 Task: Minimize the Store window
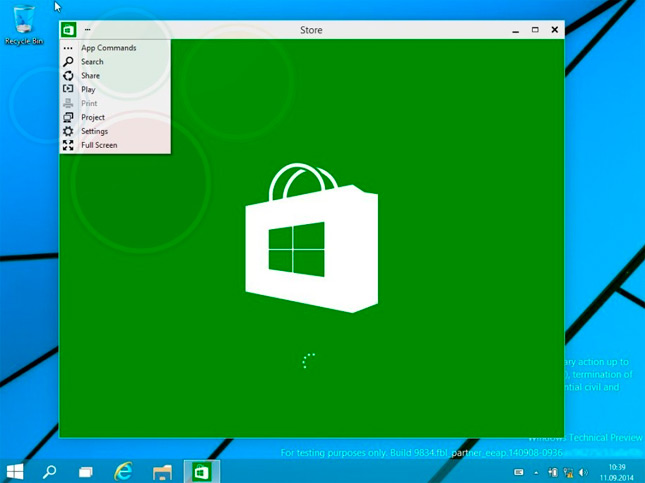[x=515, y=30]
